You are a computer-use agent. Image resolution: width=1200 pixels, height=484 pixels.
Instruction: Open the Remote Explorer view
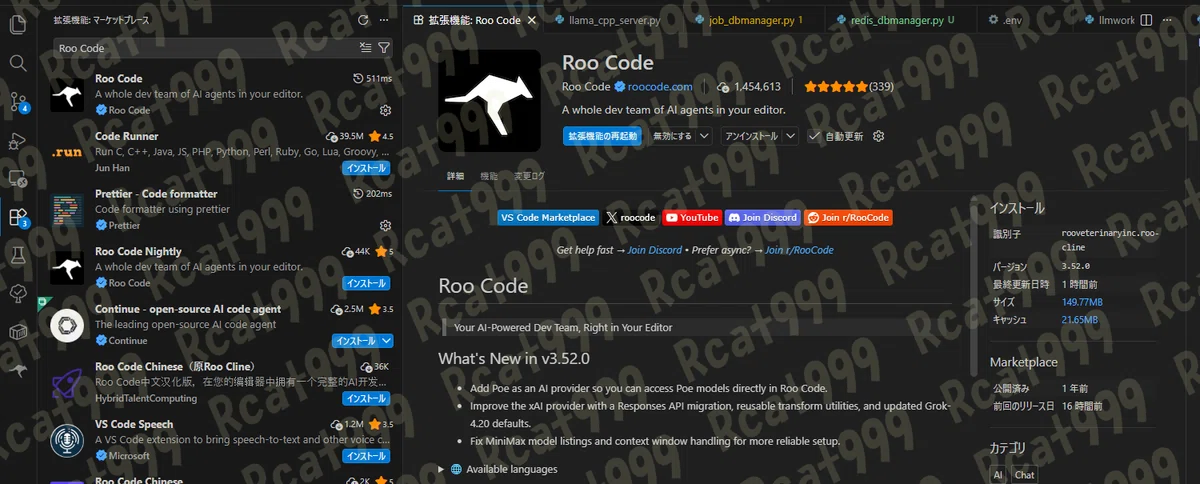[18, 178]
